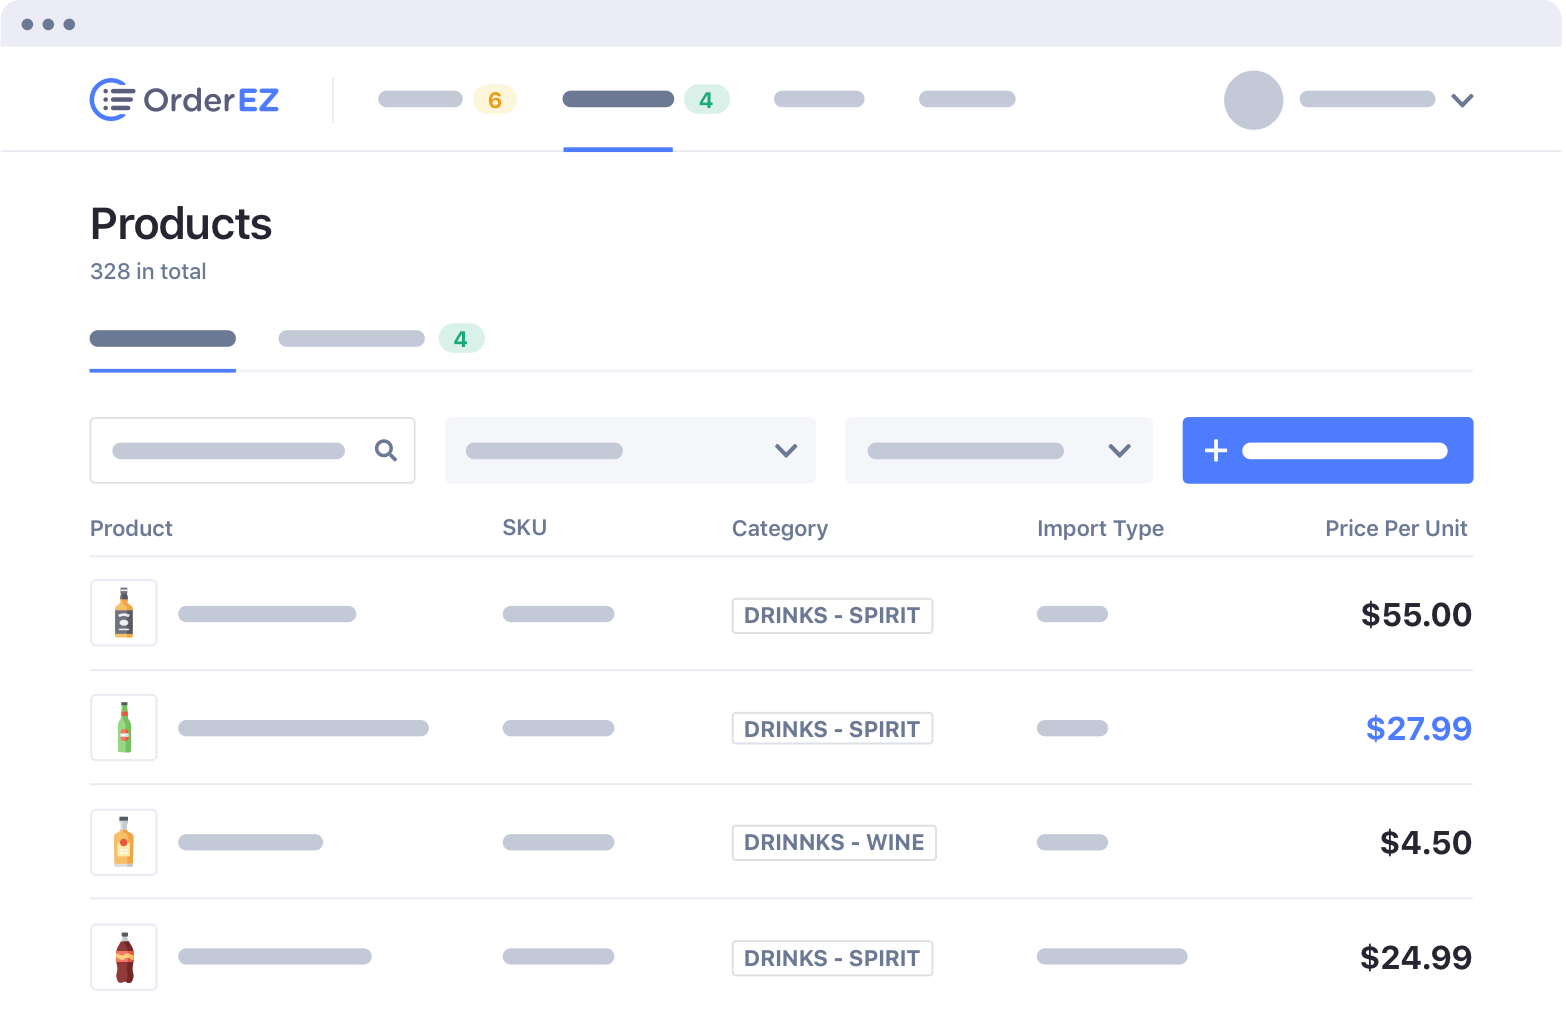Click the search magnifier icon
1566x1011 pixels.
coord(385,450)
